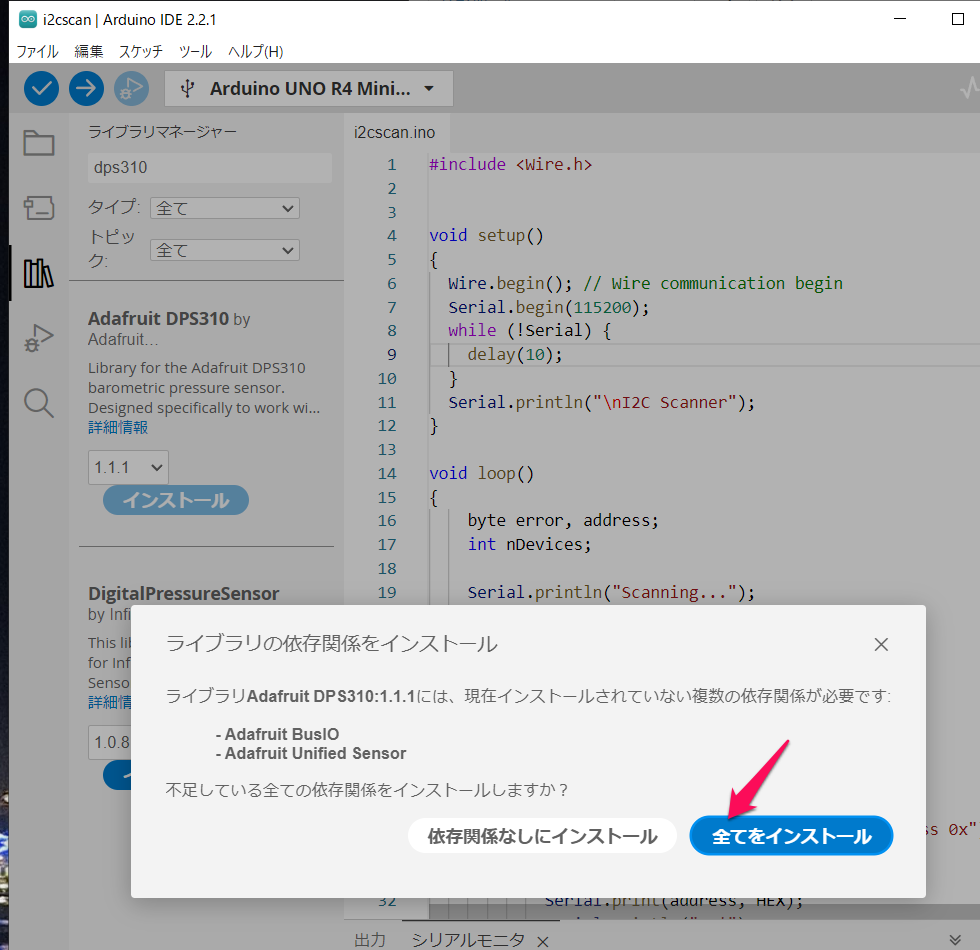Click 依存関係なしにインストール button

[x=542, y=836]
